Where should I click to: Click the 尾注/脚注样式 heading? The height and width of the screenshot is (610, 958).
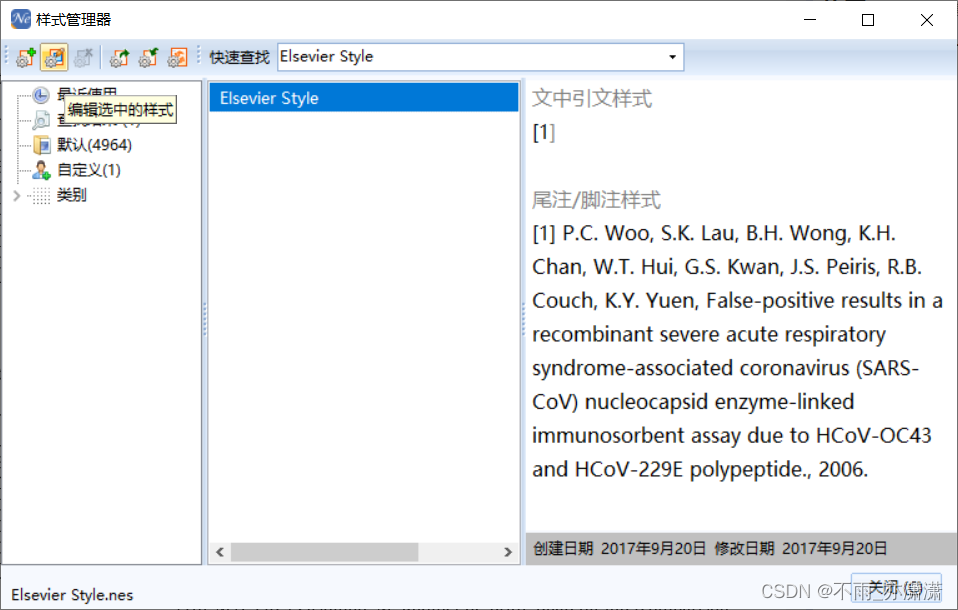pyautogui.click(x=596, y=200)
